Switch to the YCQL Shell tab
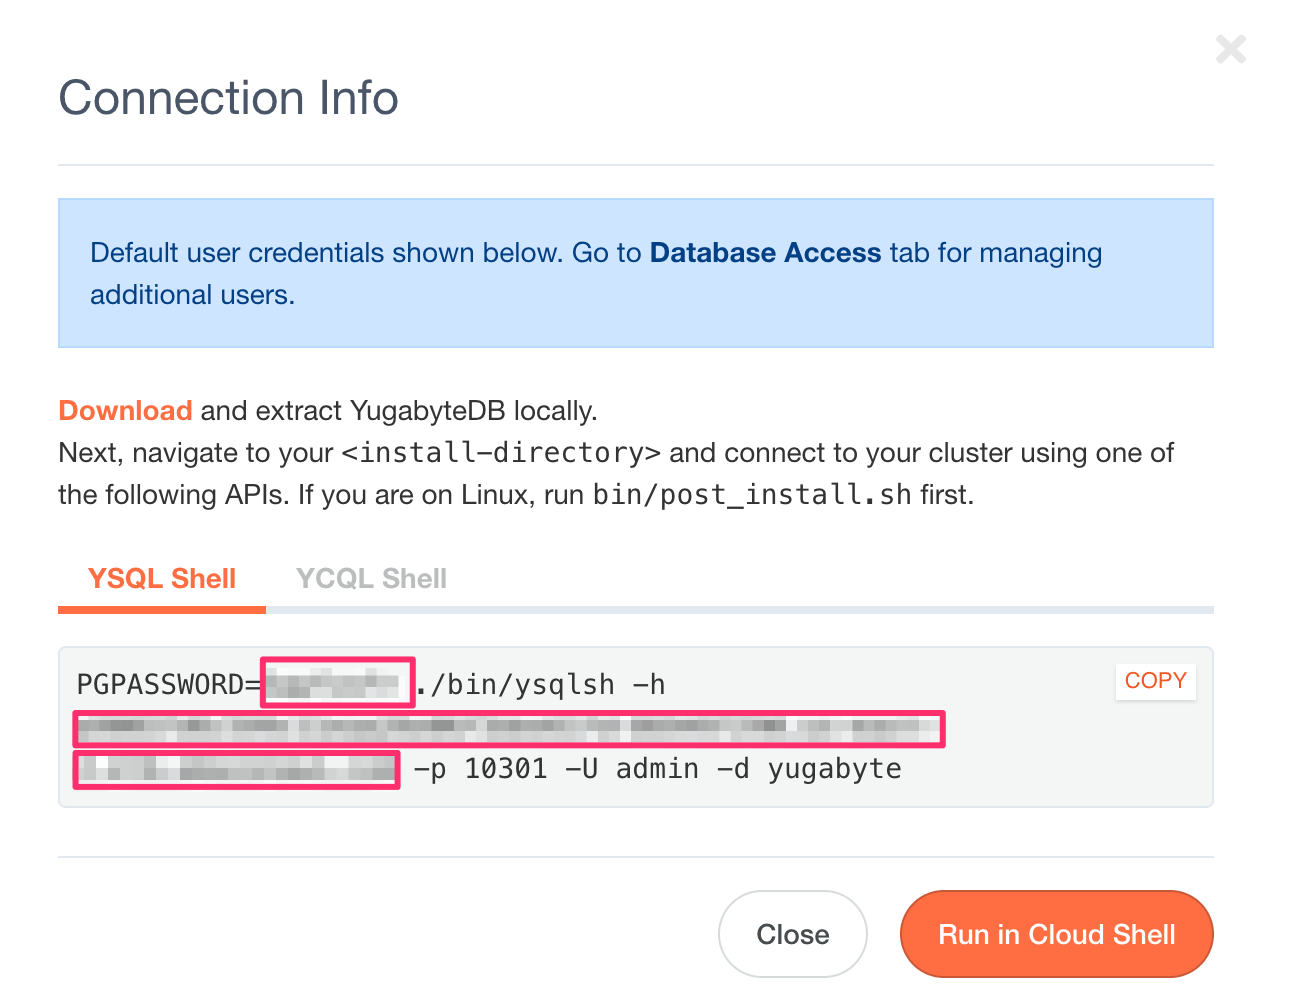Image resolution: width=1314 pixels, height=1008 pixels. point(371,579)
